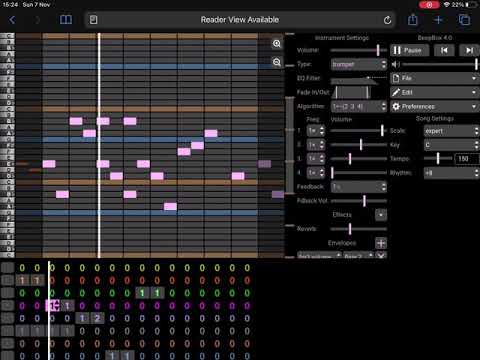Viewport: 480px width, 360px height.
Task: Open the Algorithm dropdown
Action: (x=359, y=107)
